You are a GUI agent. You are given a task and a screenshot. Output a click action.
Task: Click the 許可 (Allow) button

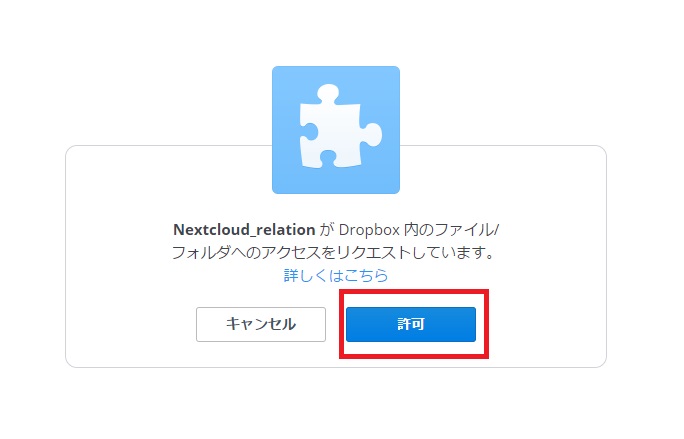(410, 324)
